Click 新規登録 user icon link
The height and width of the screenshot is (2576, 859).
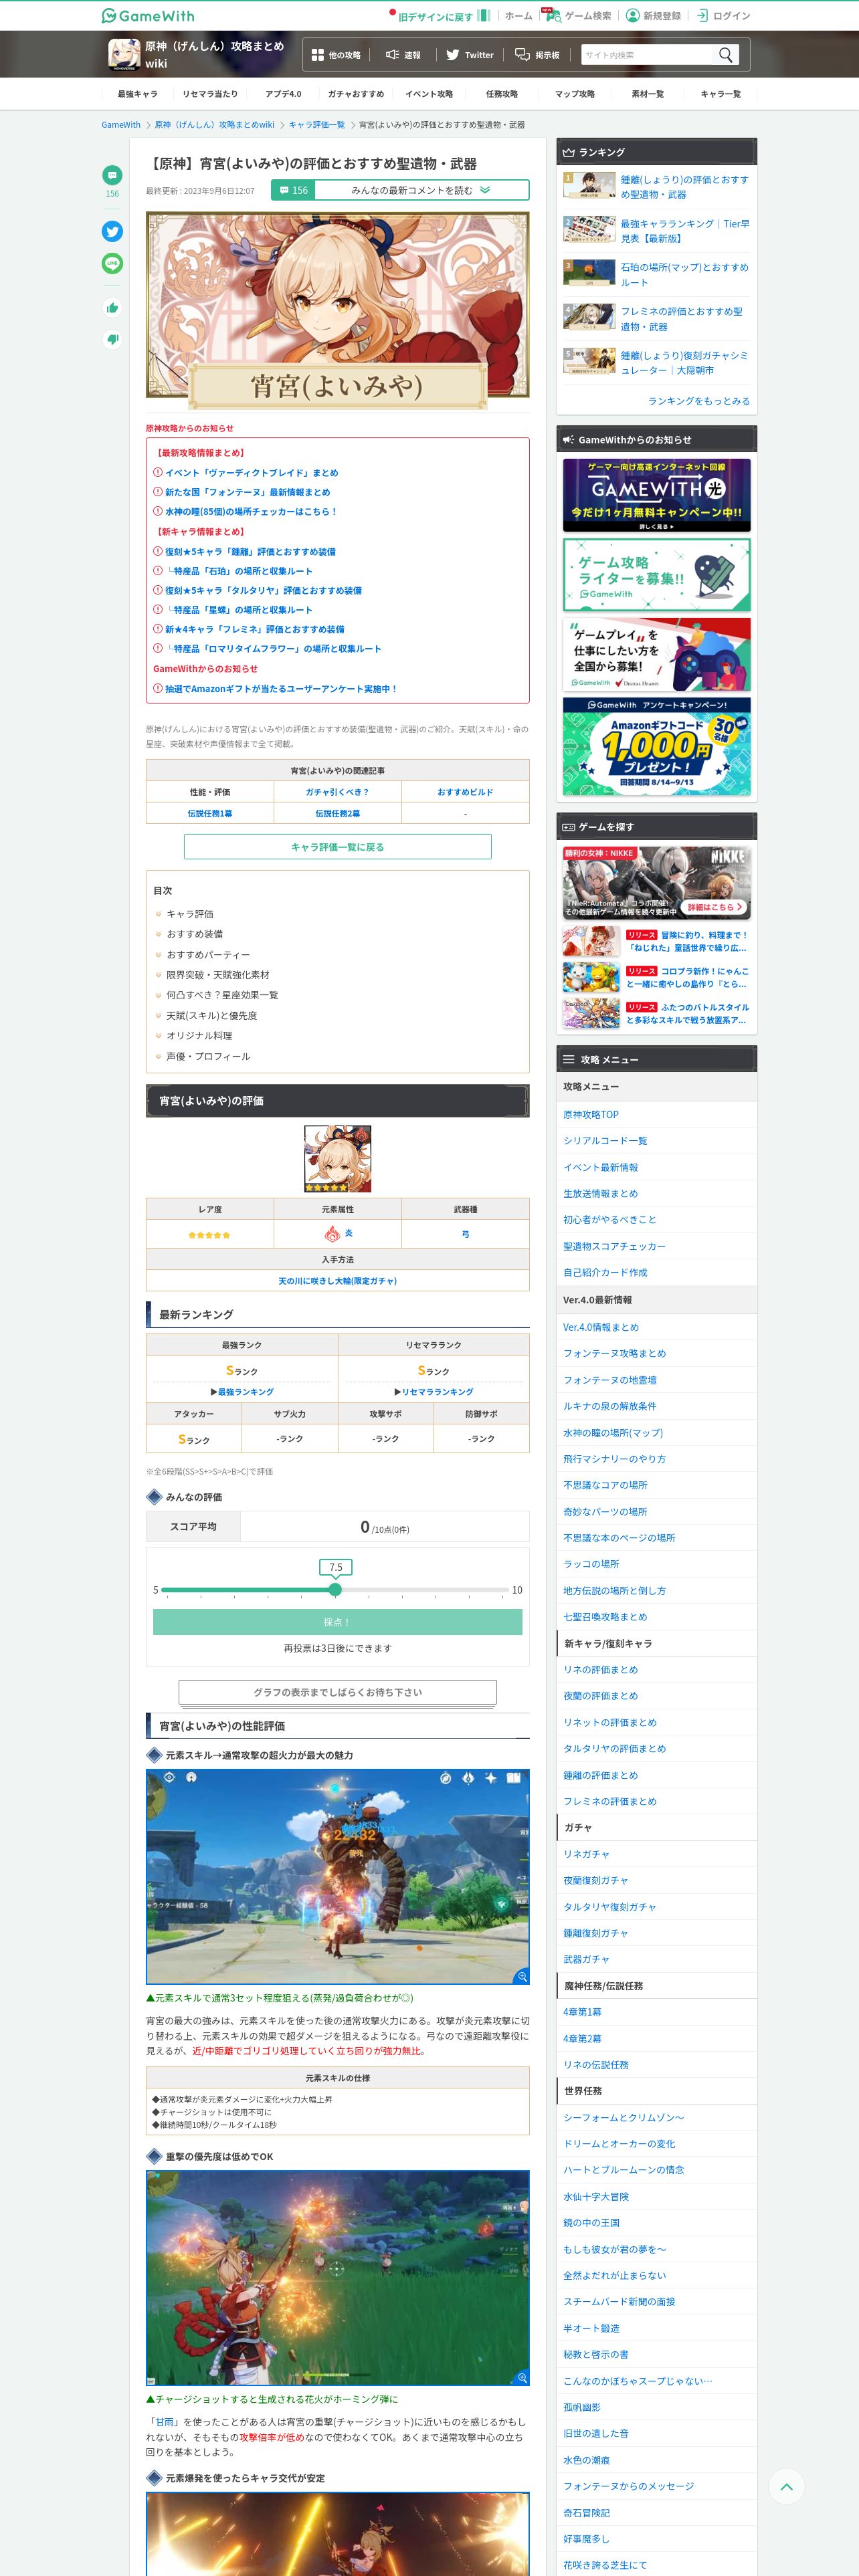(x=653, y=15)
